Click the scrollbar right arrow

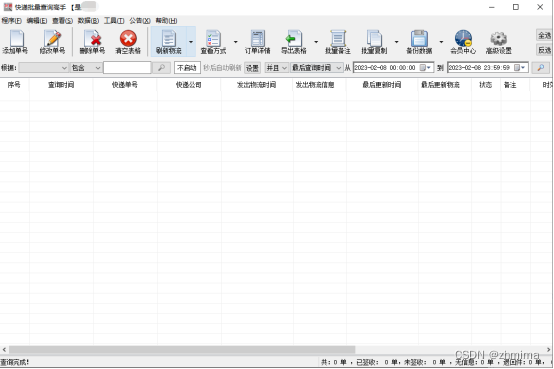pyautogui.click(x=548, y=350)
